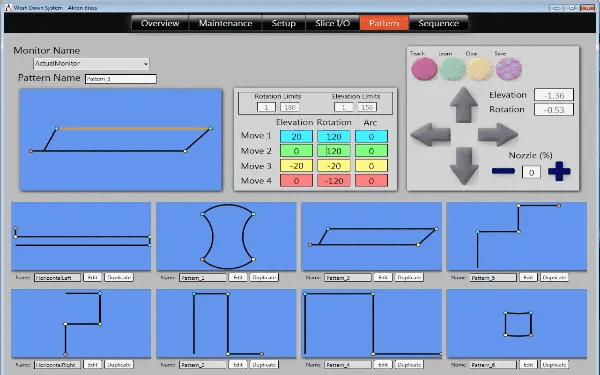Image resolution: width=600 pixels, height=375 pixels.
Task: Select the cyan Move 1 Elevation cell
Action: click(296, 137)
